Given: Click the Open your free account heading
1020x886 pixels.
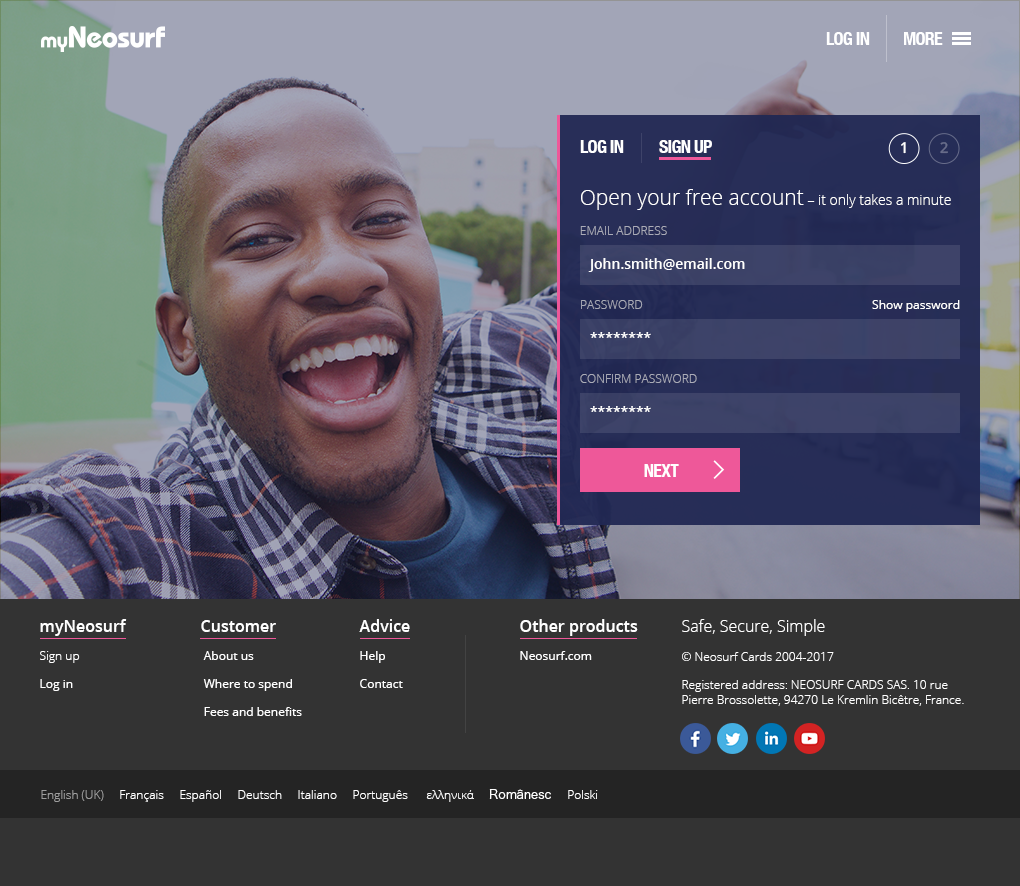Looking at the screenshot, I should 691,198.
